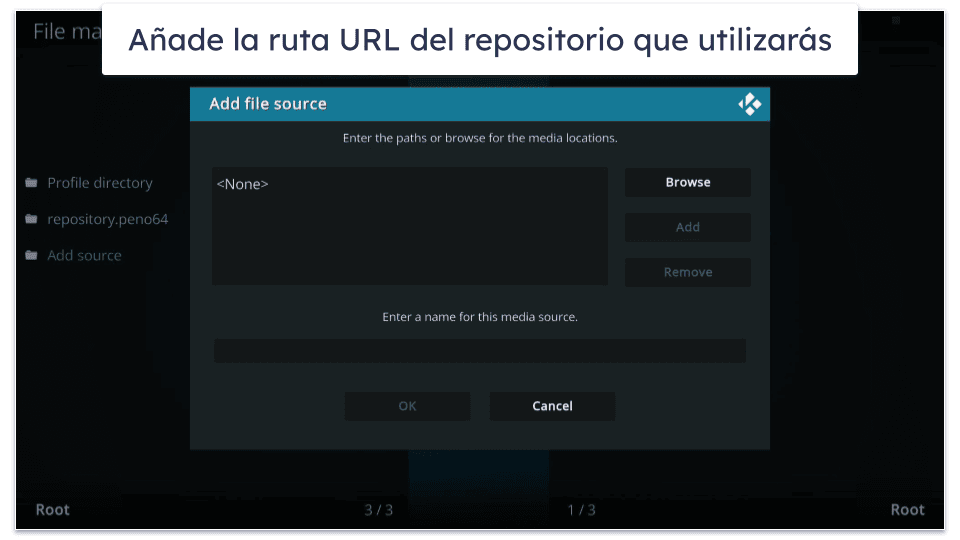Confirm with the OK button
The width and height of the screenshot is (960, 540).
pyautogui.click(x=407, y=406)
